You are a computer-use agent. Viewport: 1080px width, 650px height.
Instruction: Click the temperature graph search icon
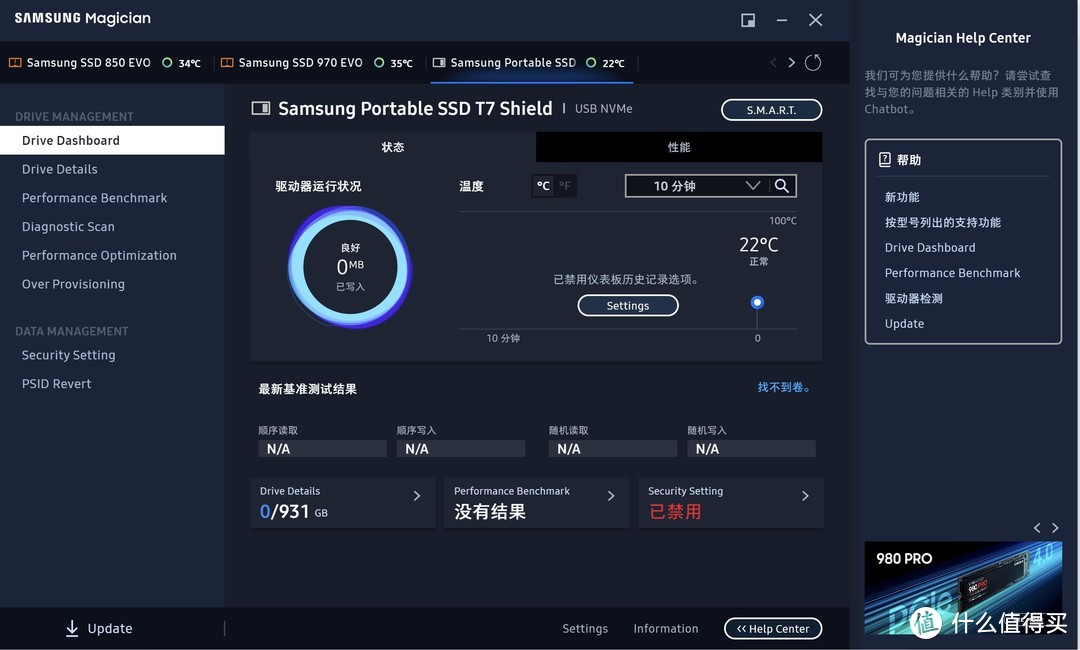(x=781, y=186)
